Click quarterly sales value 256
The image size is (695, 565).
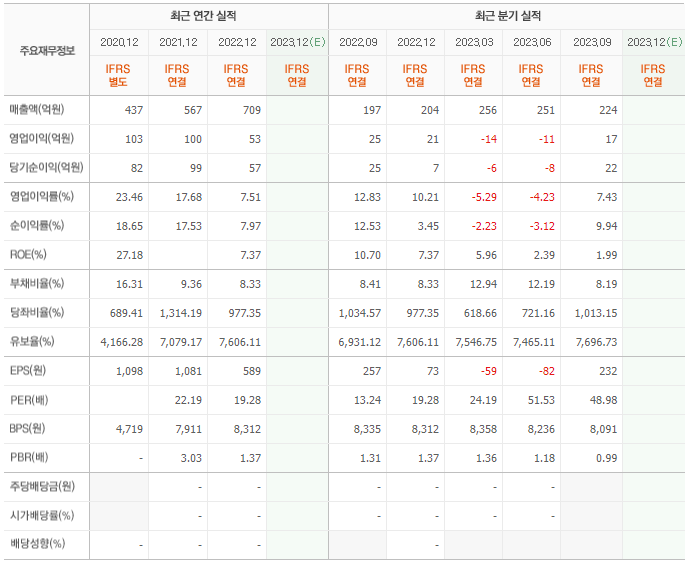tap(488, 110)
